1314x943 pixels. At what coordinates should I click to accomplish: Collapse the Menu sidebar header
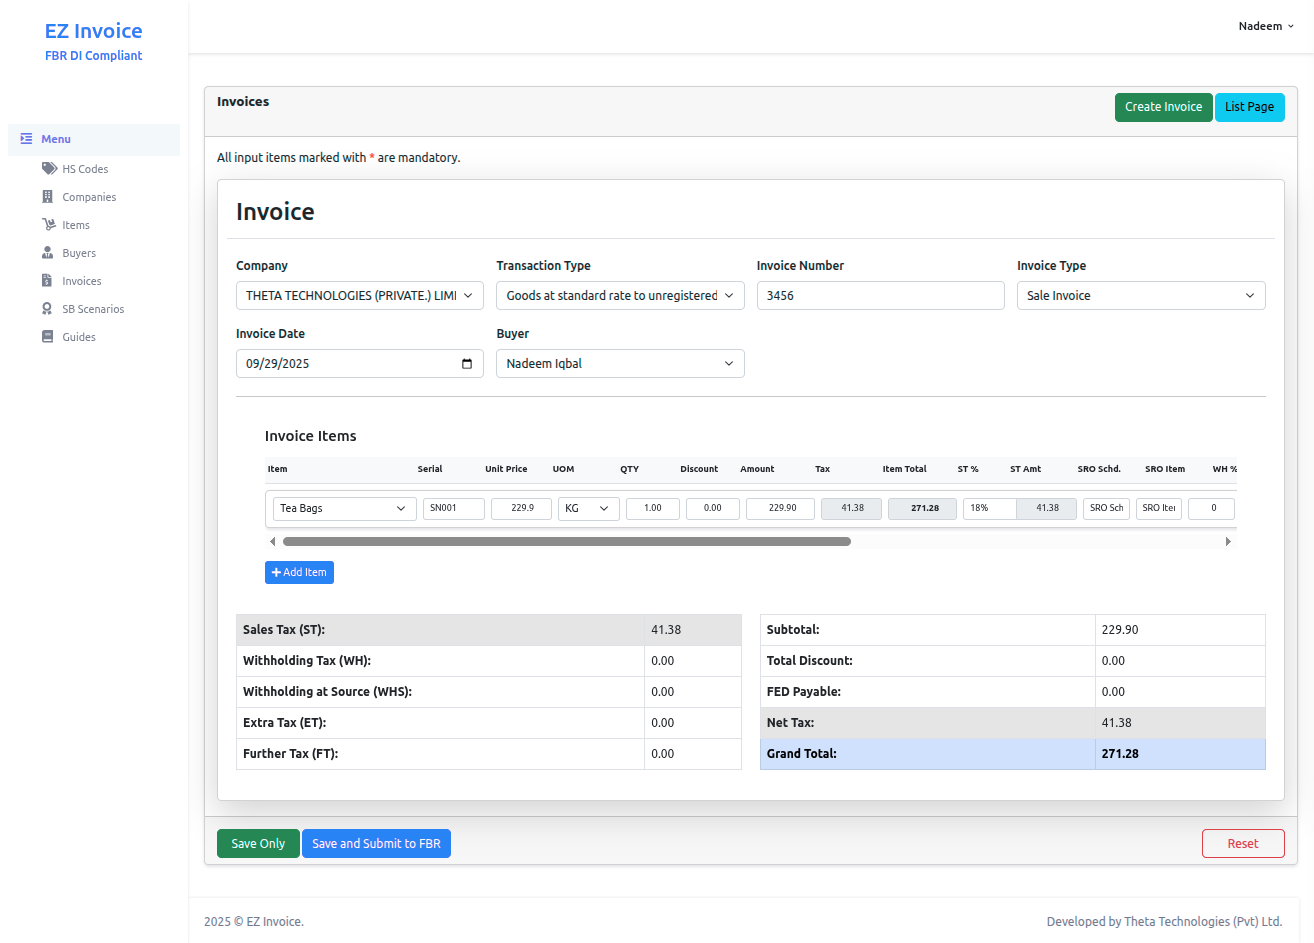(94, 139)
